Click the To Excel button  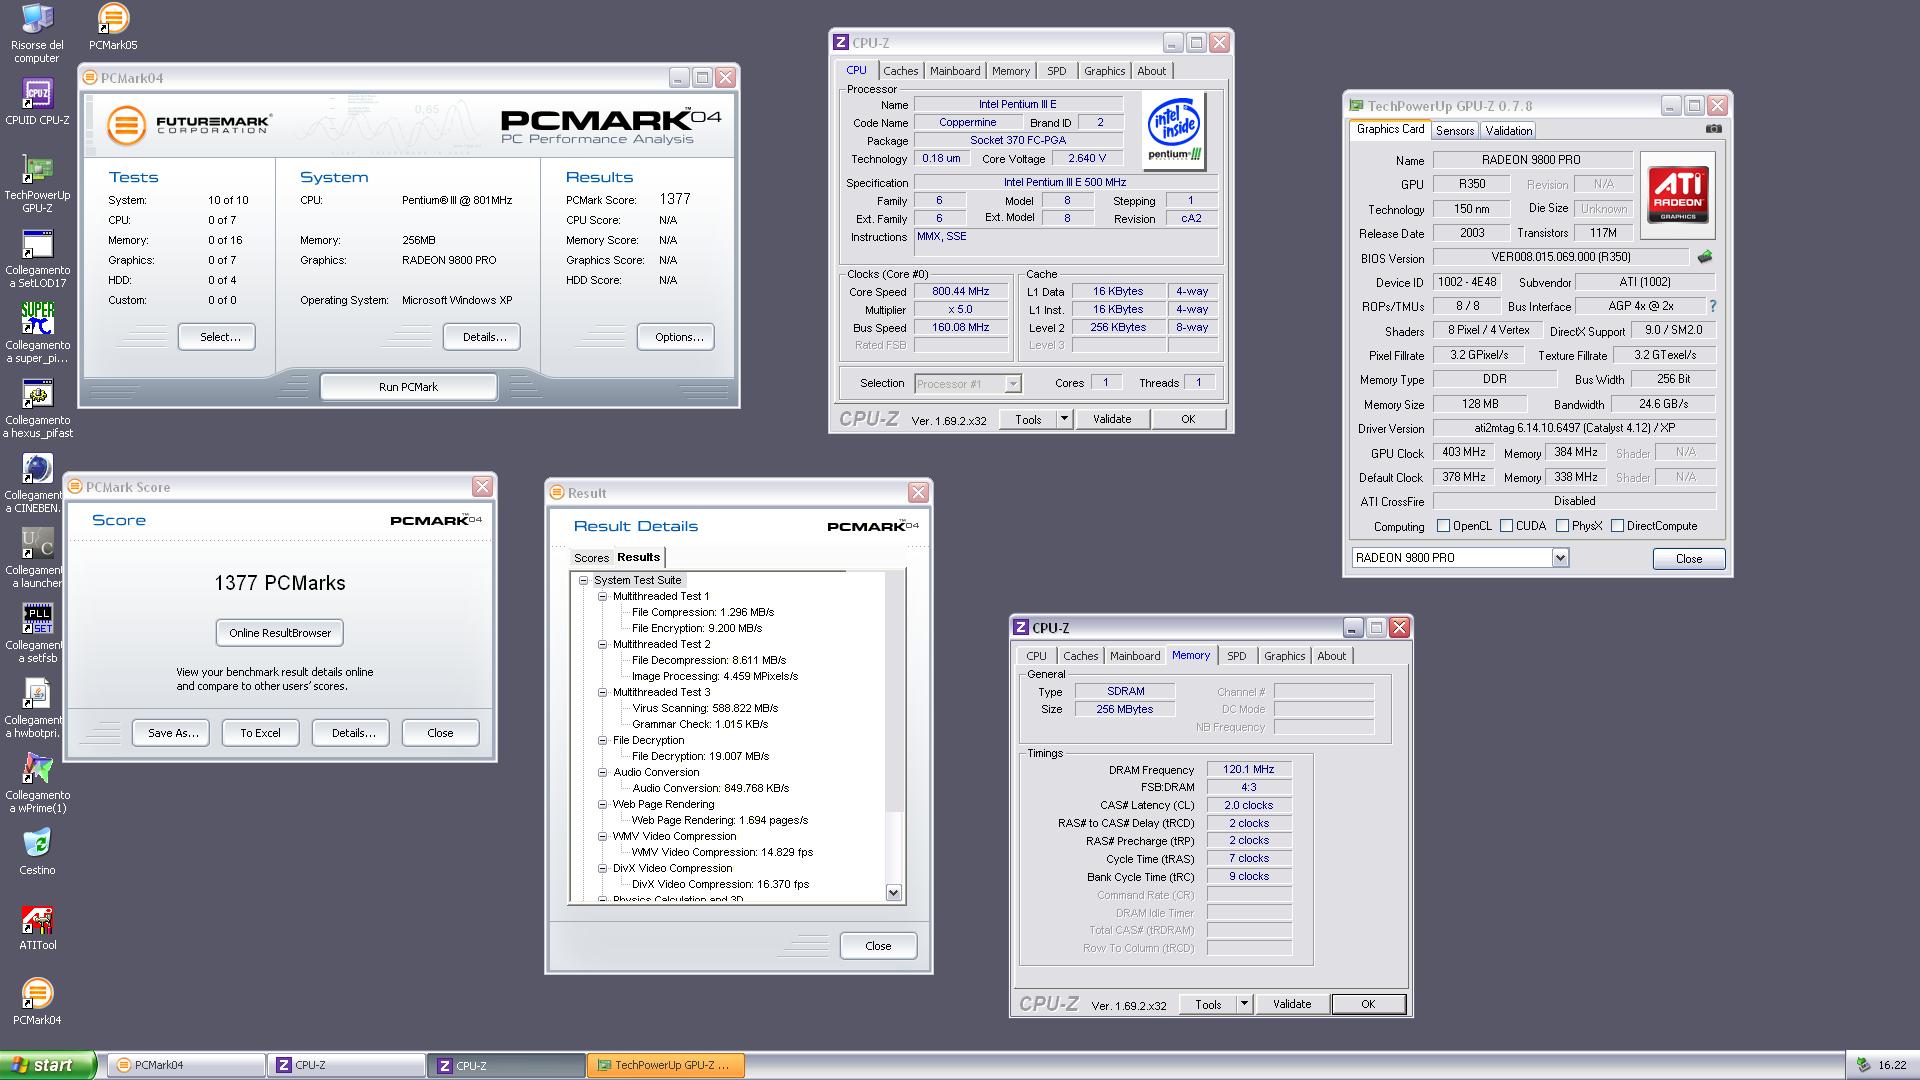point(260,733)
